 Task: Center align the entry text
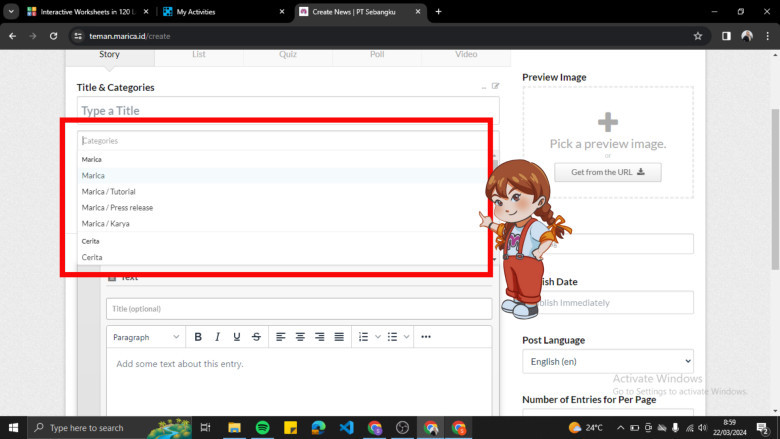(x=300, y=337)
